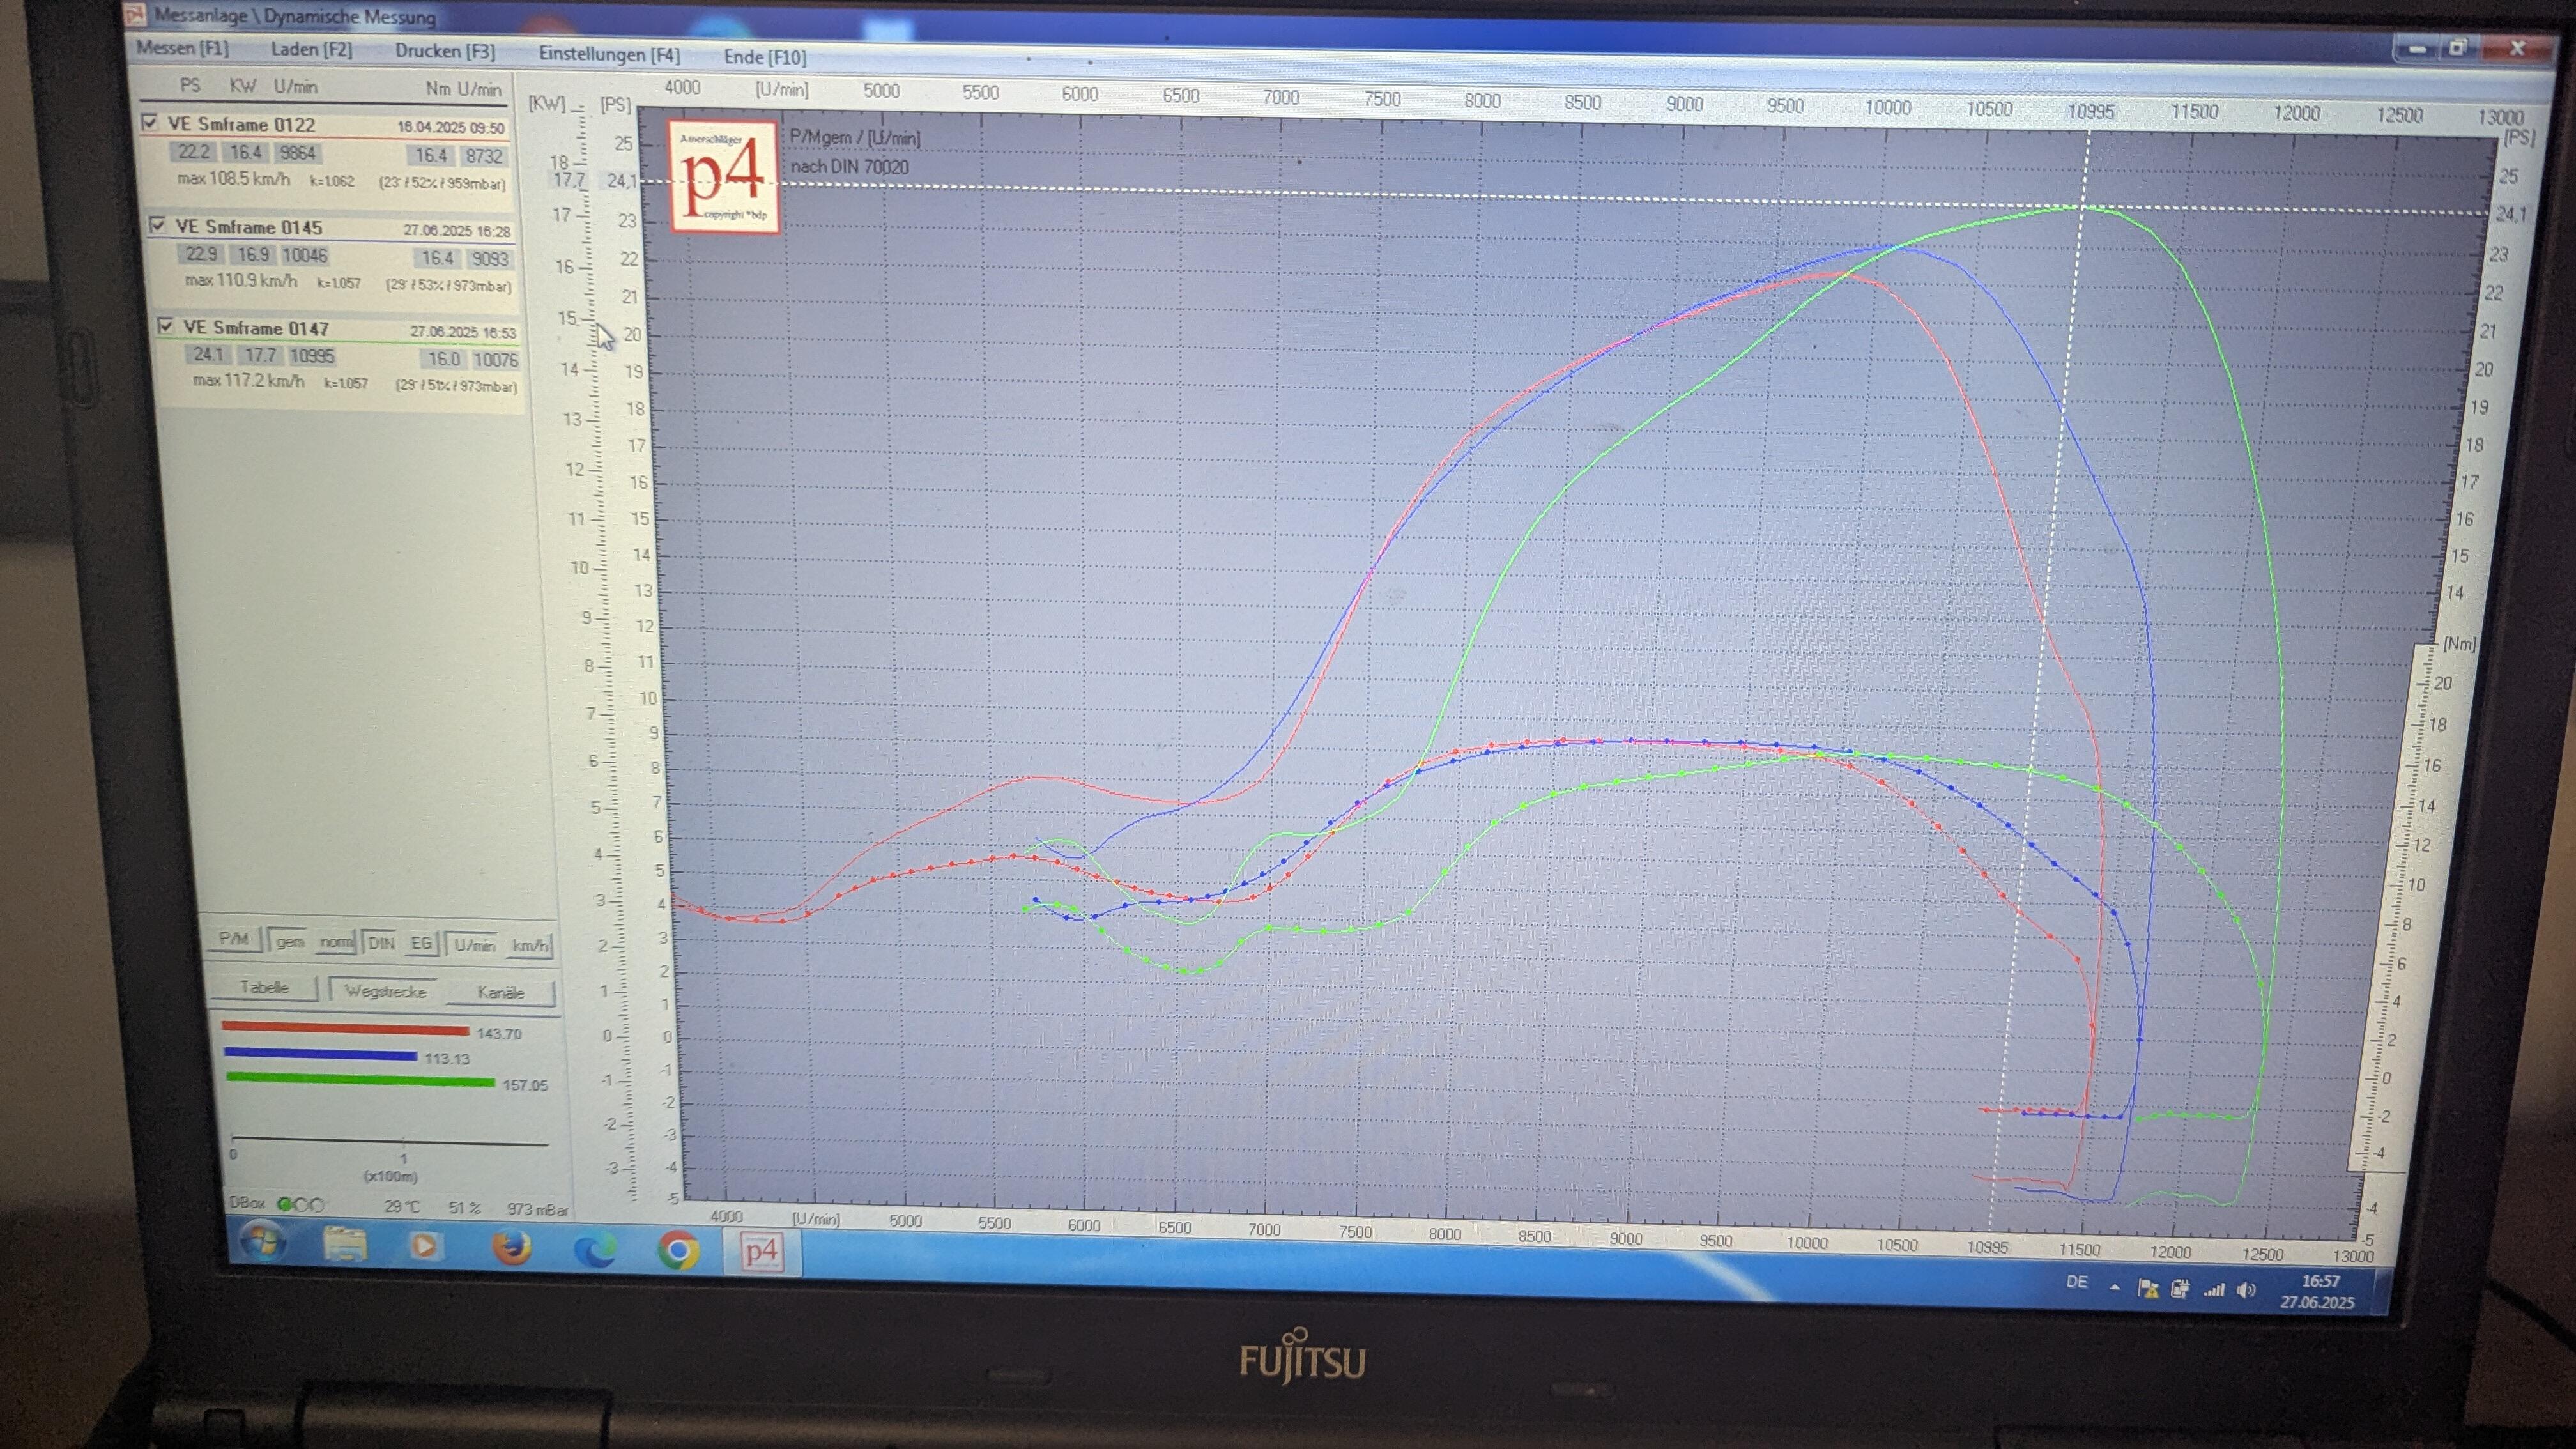The height and width of the screenshot is (1449, 2576).
Task: Click the DBox green status LED
Action: pyautogui.click(x=285, y=1204)
